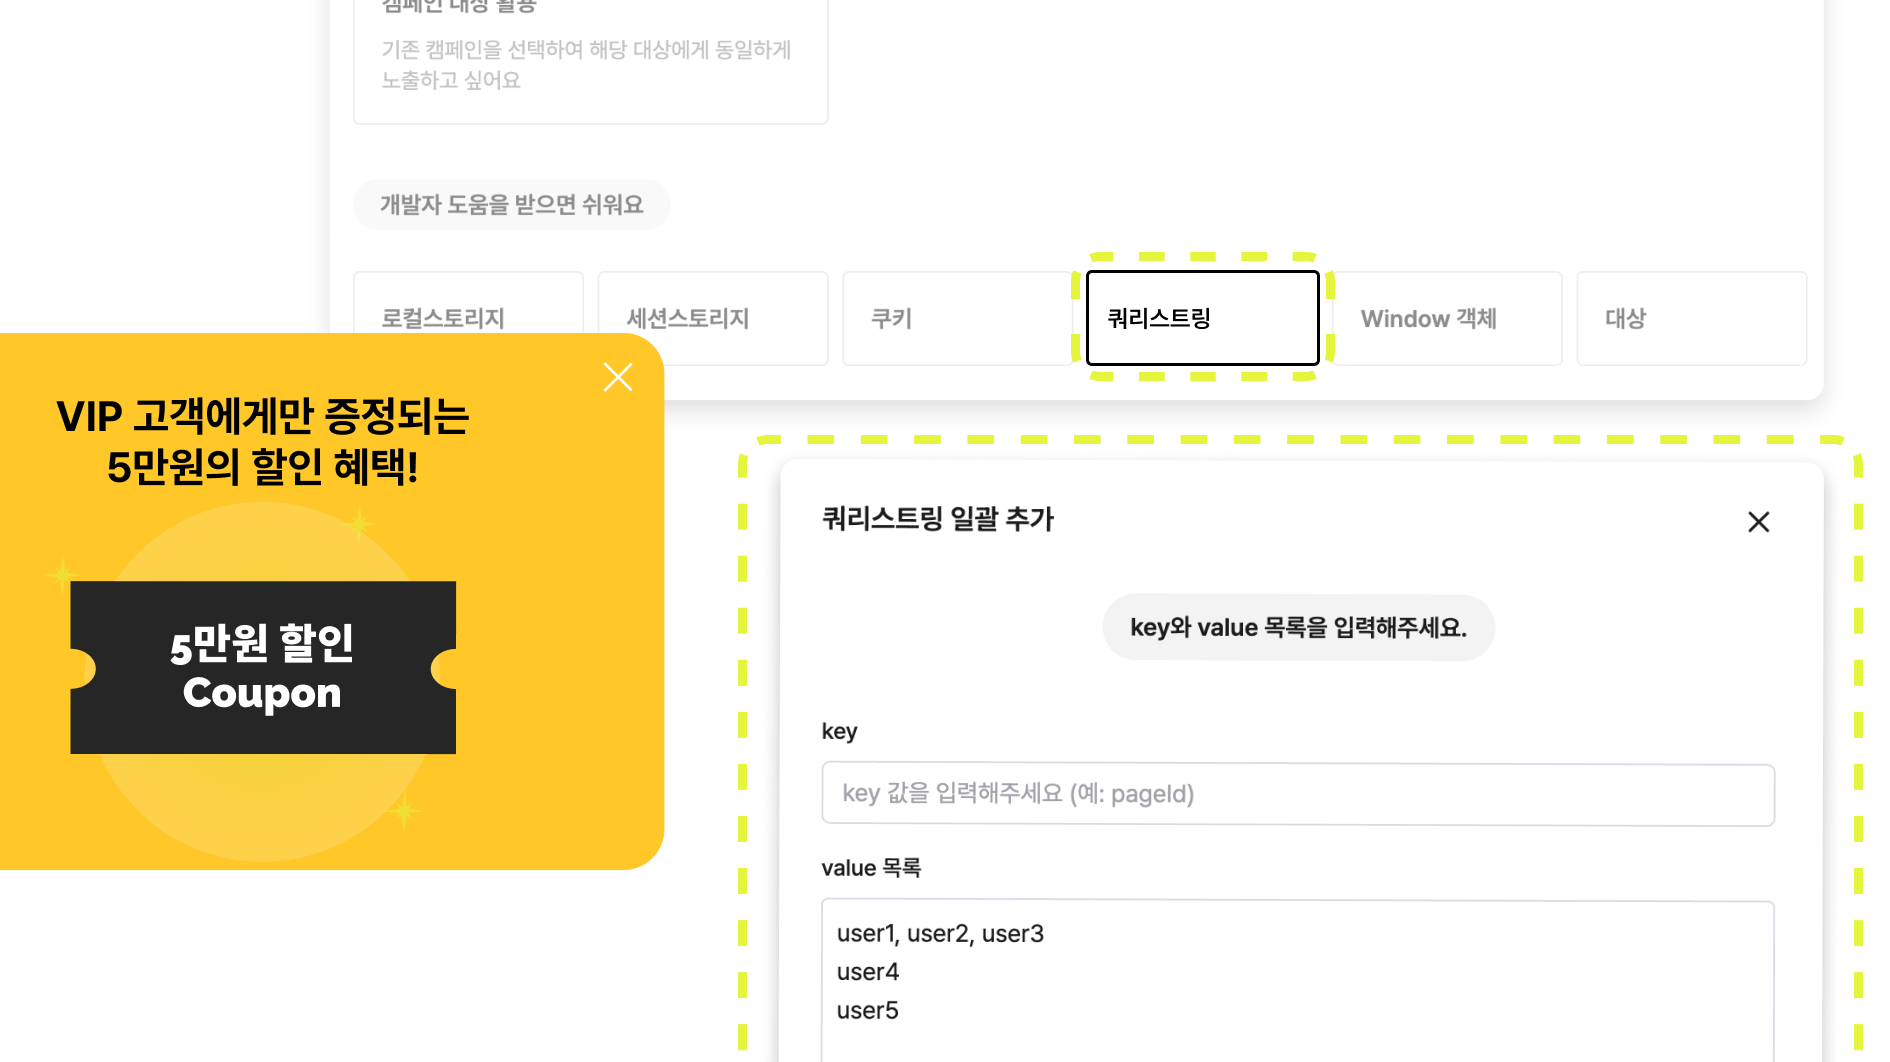Image resolution: width=1890 pixels, height=1062 pixels.
Task: Click the 기존 캠페인을 선택하여 description text
Action: click(x=586, y=64)
